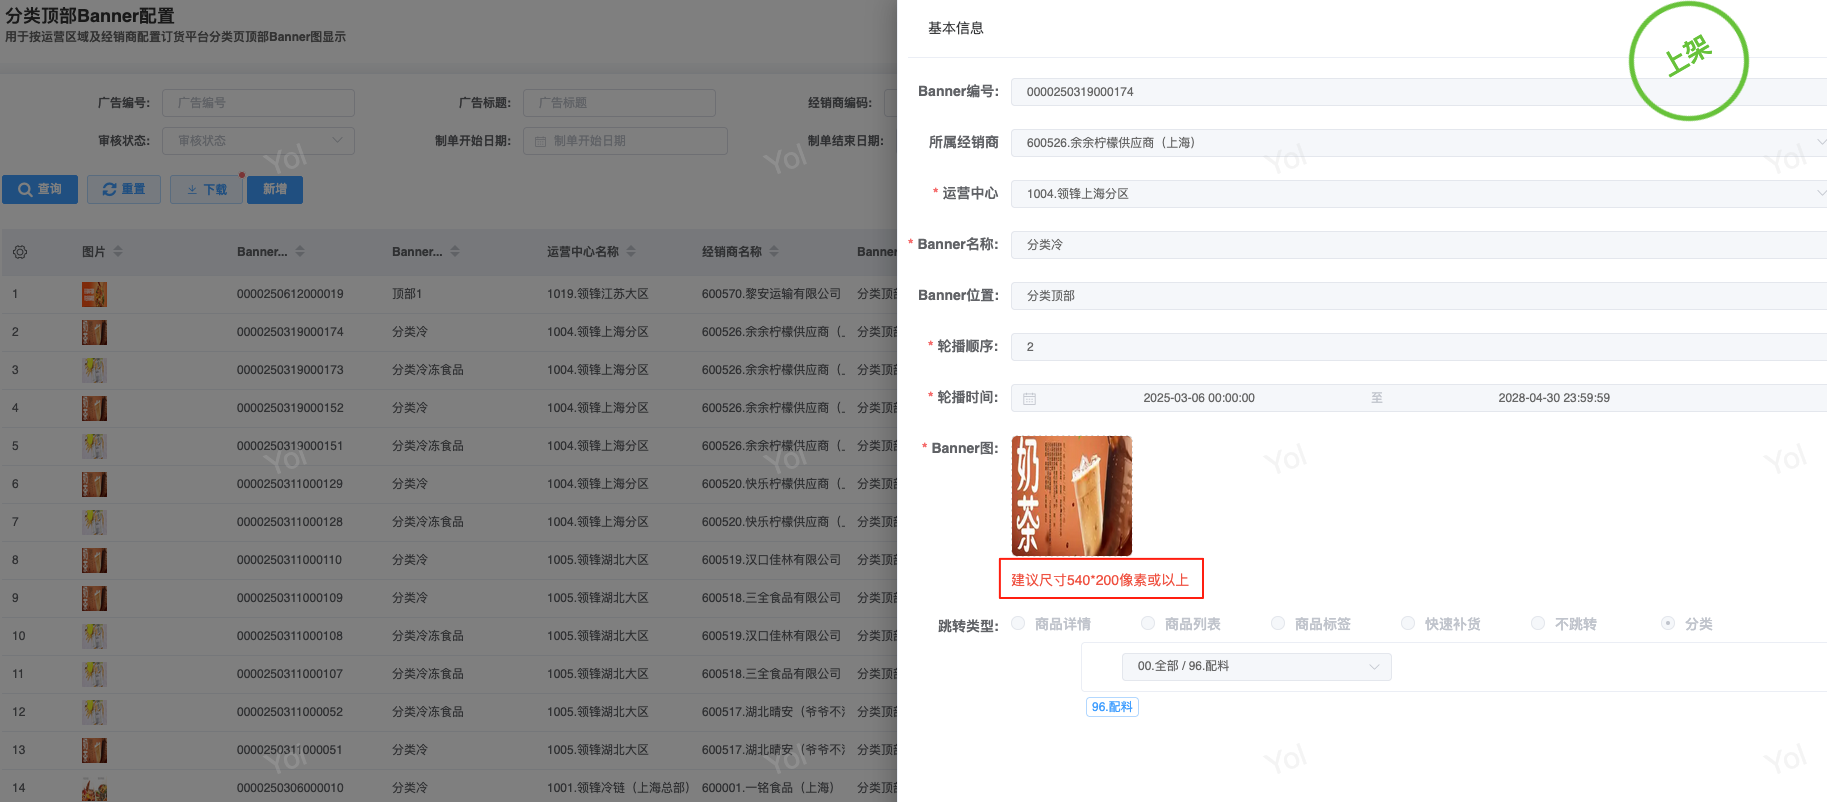Open the banner thumbnail in row 5

pos(94,446)
